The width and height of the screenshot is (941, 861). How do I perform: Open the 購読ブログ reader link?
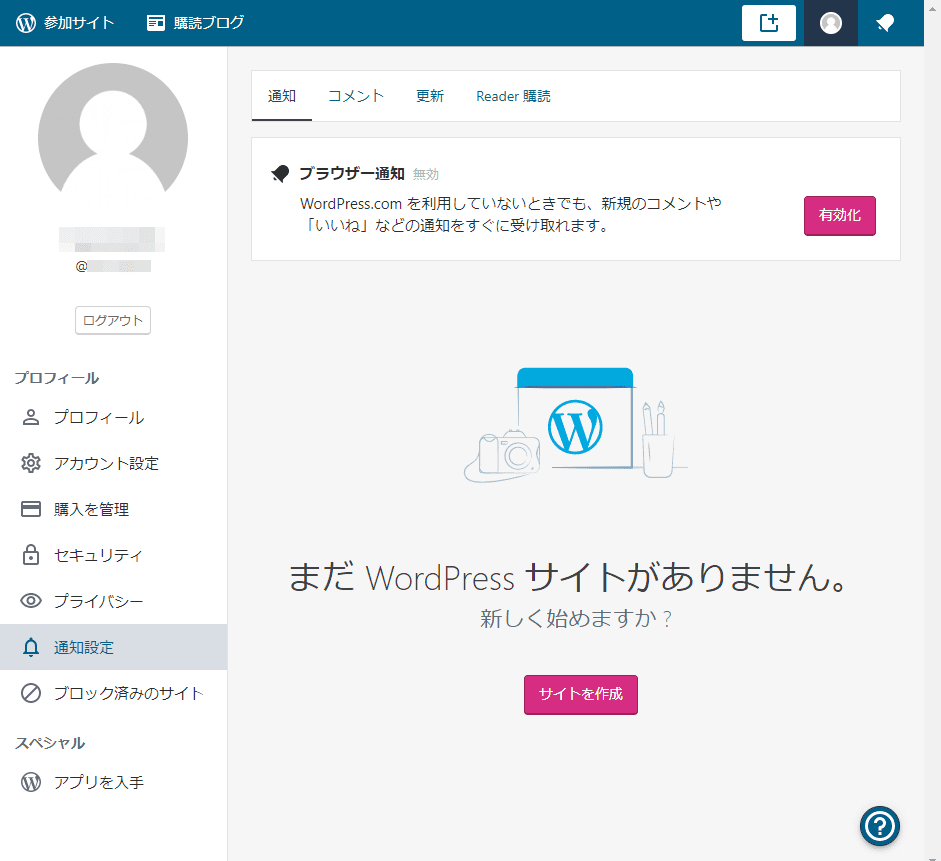click(x=196, y=23)
